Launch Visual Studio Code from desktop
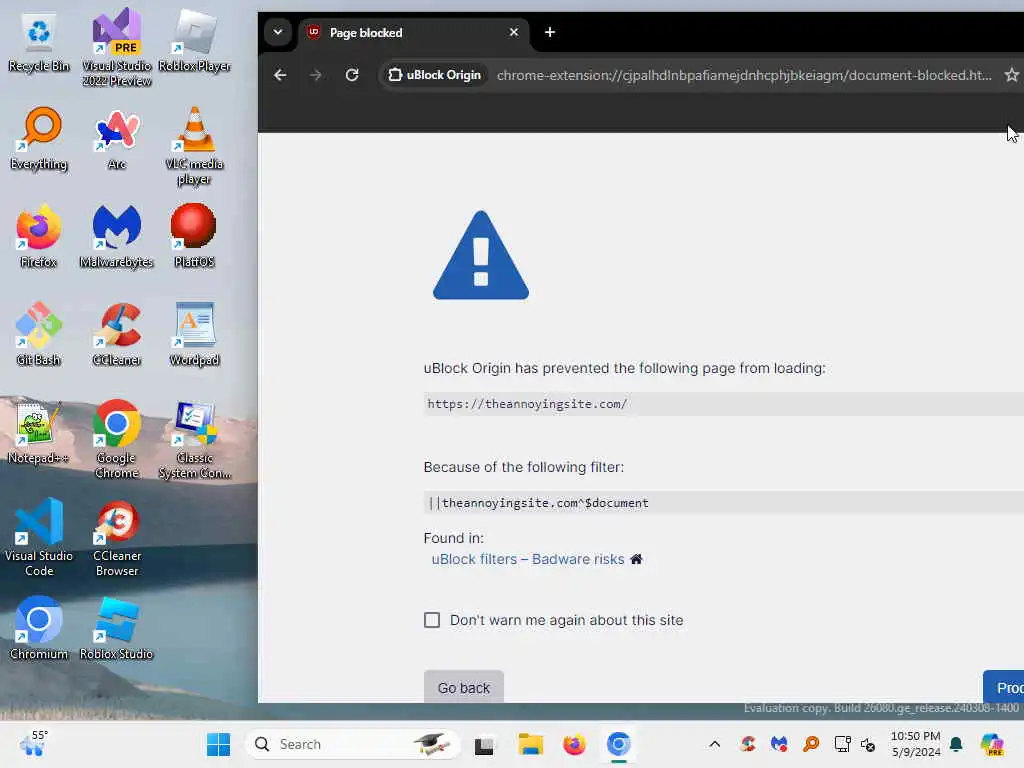 tap(39, 538)
